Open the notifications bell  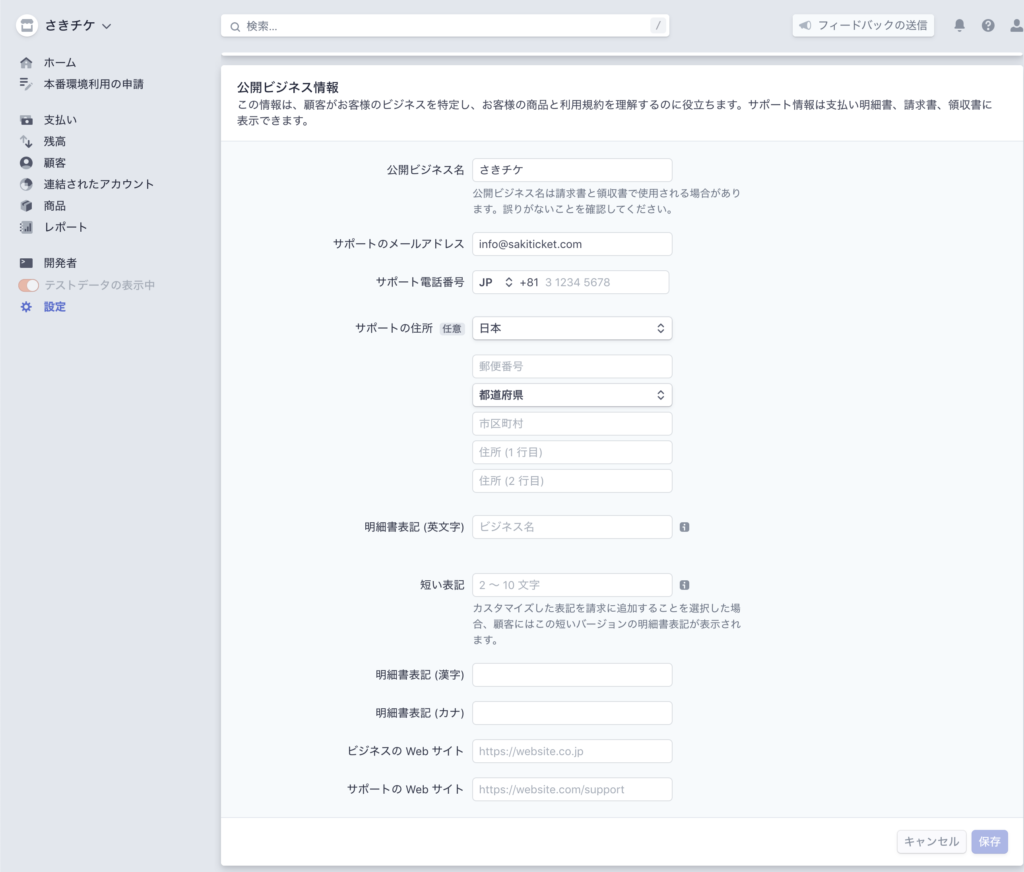tap(959, 25)
